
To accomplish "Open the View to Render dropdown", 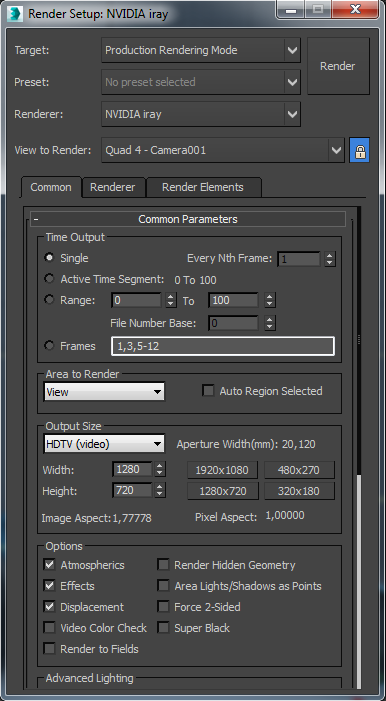I will point(223,150).
